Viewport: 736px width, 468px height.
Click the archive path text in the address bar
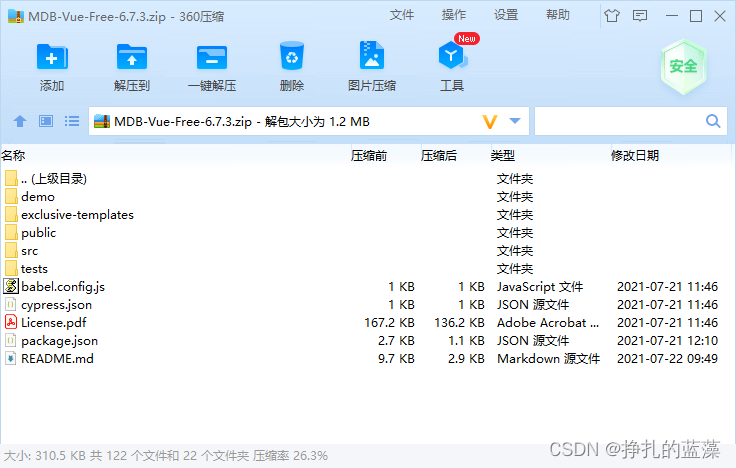[x=242, y=122]
